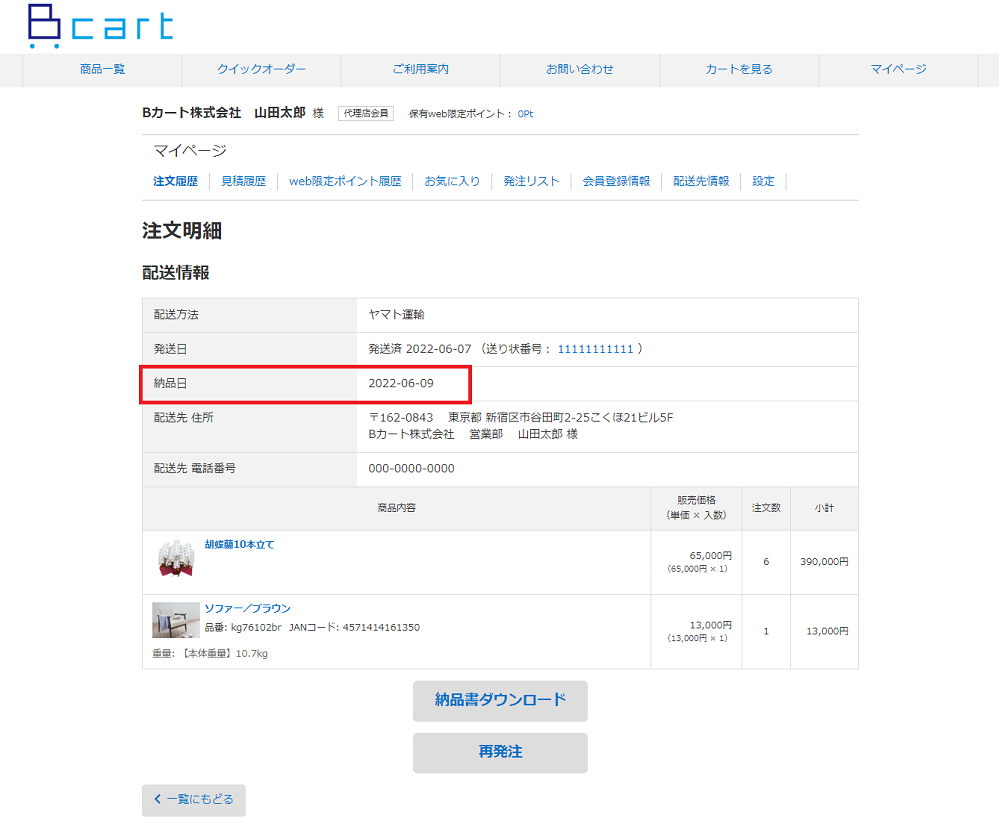
Task: Open the 発注リスト tab
Action: 531,182
